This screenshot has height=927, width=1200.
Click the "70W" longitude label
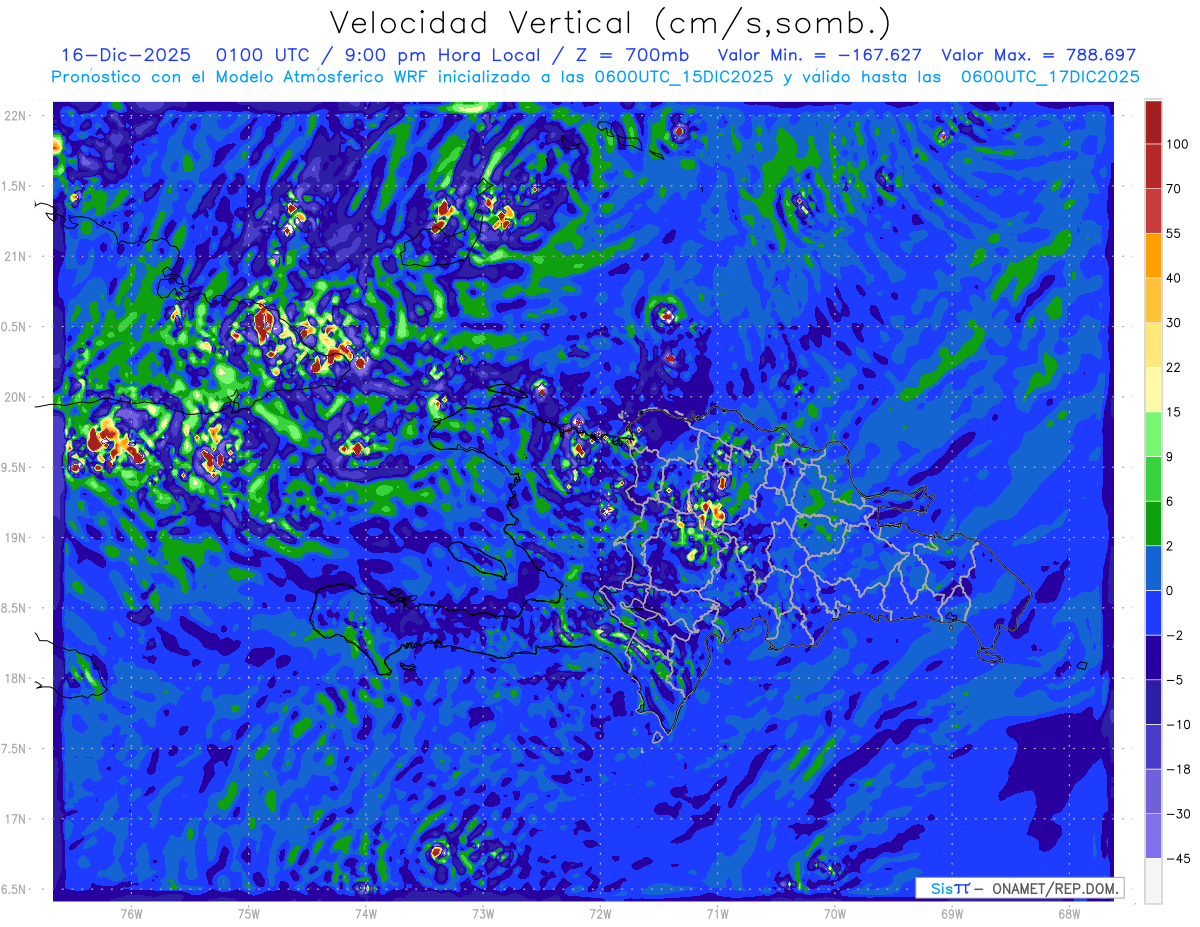[835, 914]
